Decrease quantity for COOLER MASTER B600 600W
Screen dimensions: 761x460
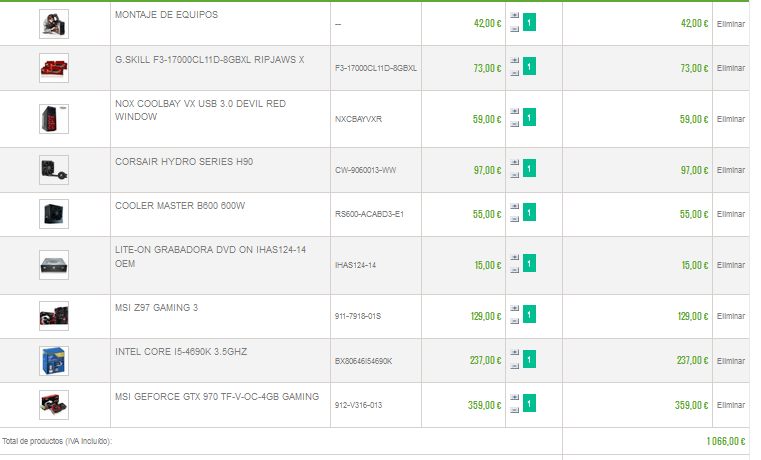tap(514, 219)
